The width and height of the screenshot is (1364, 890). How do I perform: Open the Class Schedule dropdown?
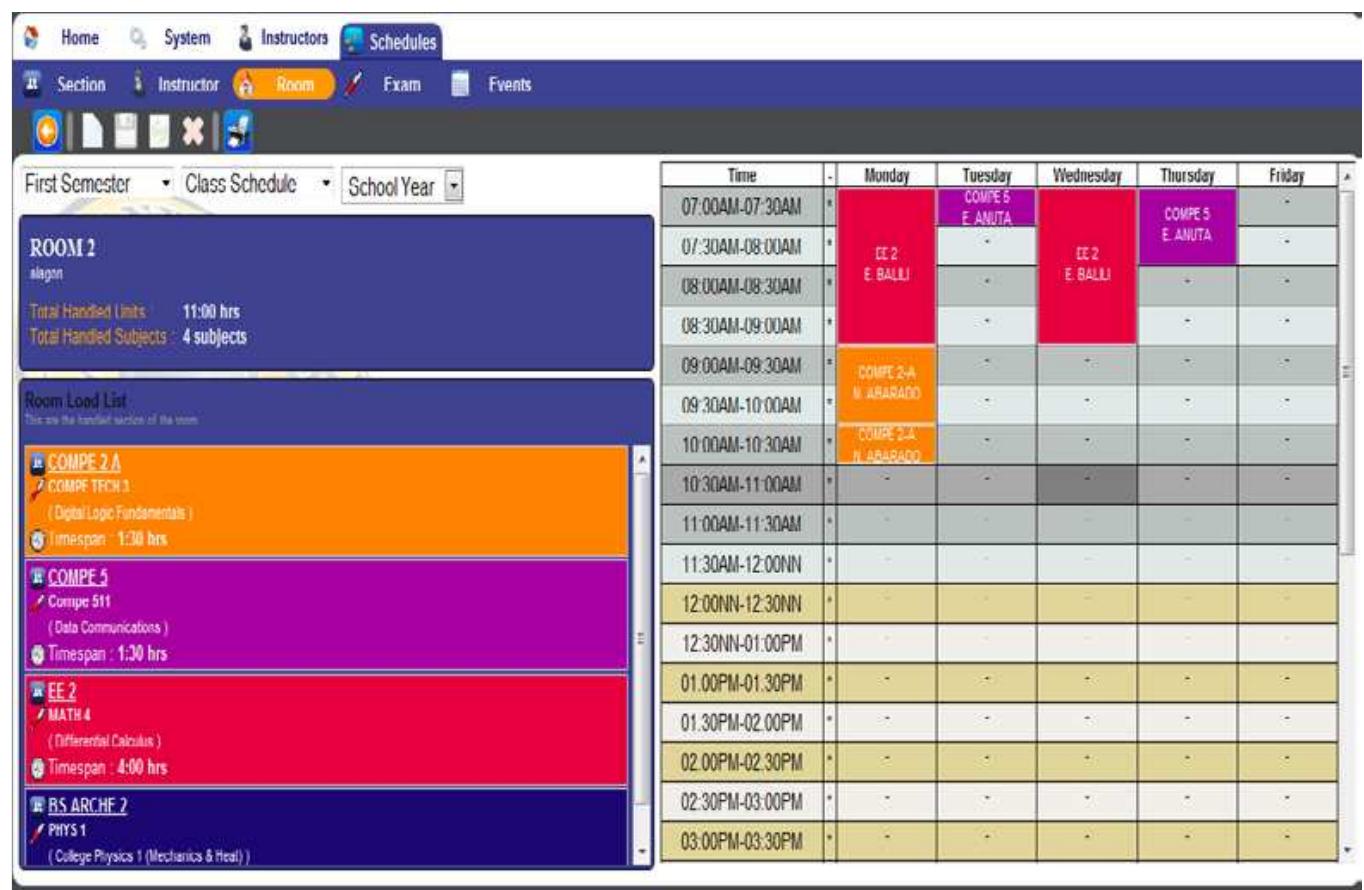257,185
